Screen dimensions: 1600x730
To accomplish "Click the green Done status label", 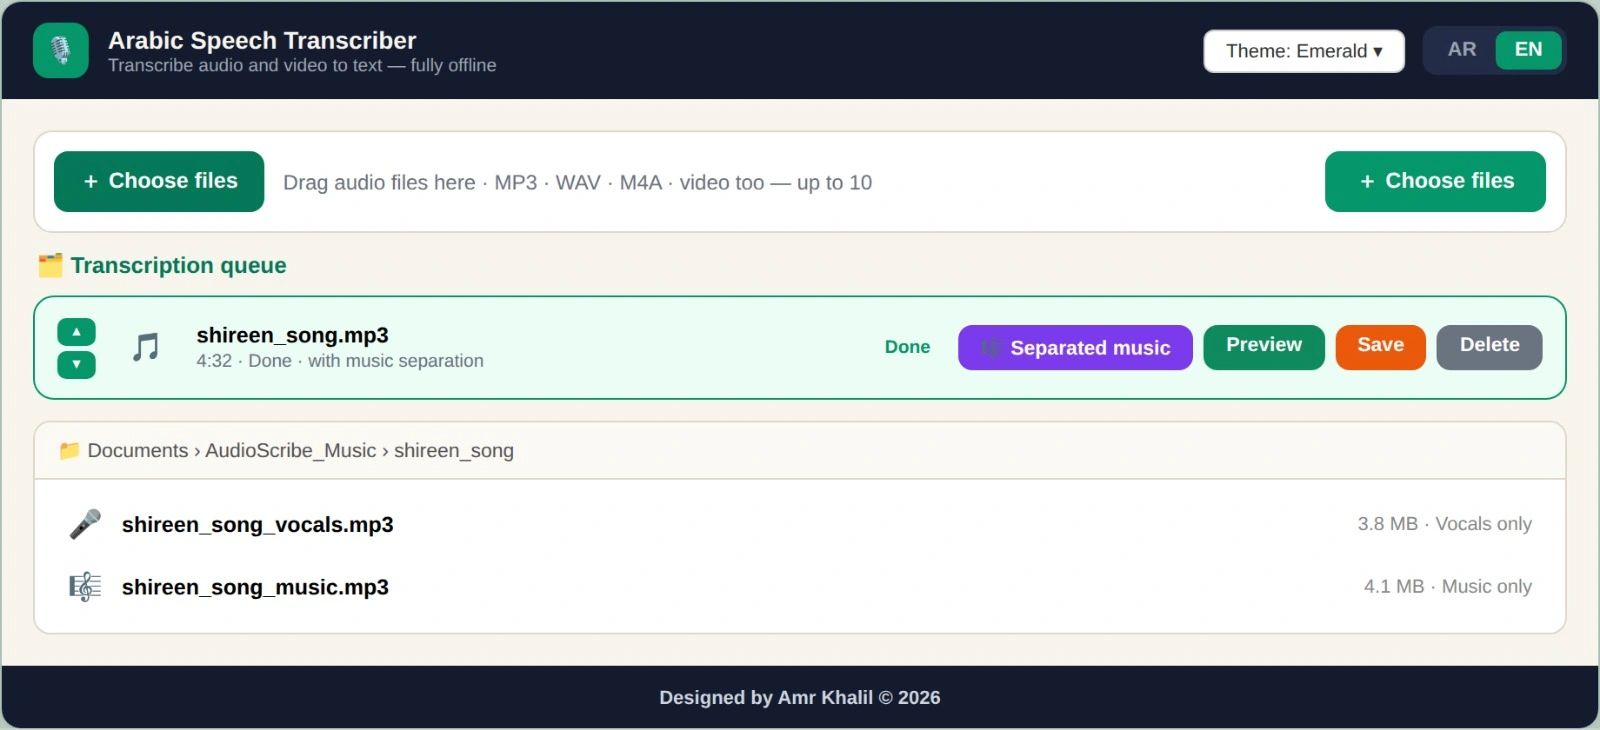I will click(907, 347).
